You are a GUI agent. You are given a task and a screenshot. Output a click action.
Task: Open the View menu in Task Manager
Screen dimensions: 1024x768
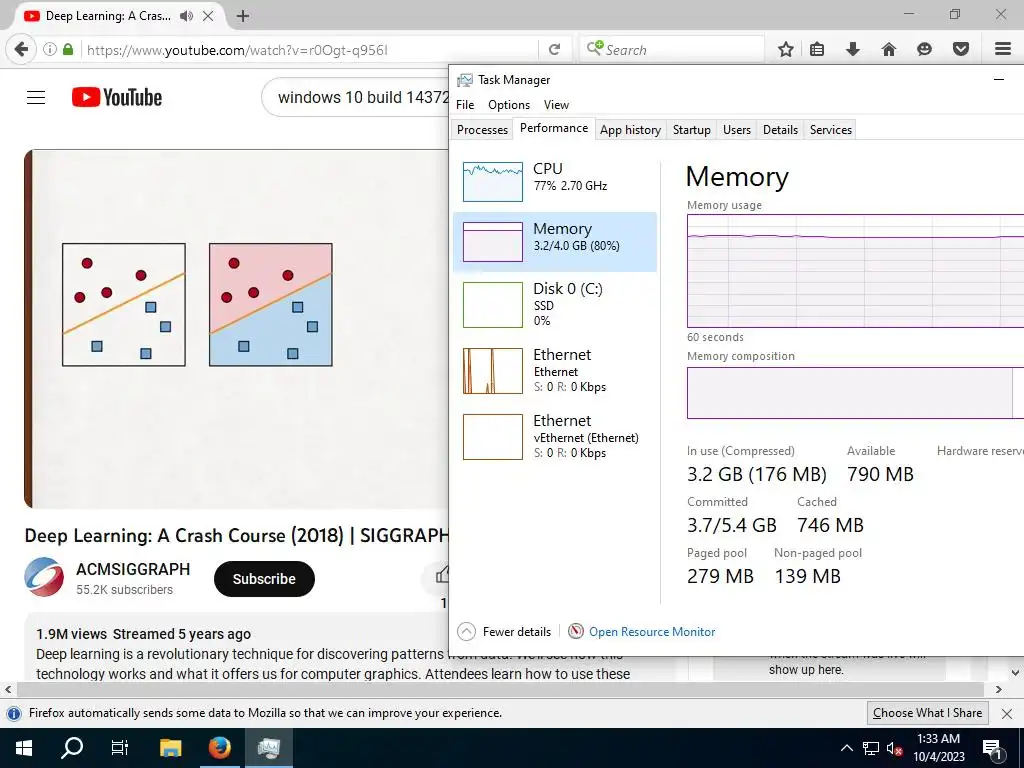click(x=556, y=104)
